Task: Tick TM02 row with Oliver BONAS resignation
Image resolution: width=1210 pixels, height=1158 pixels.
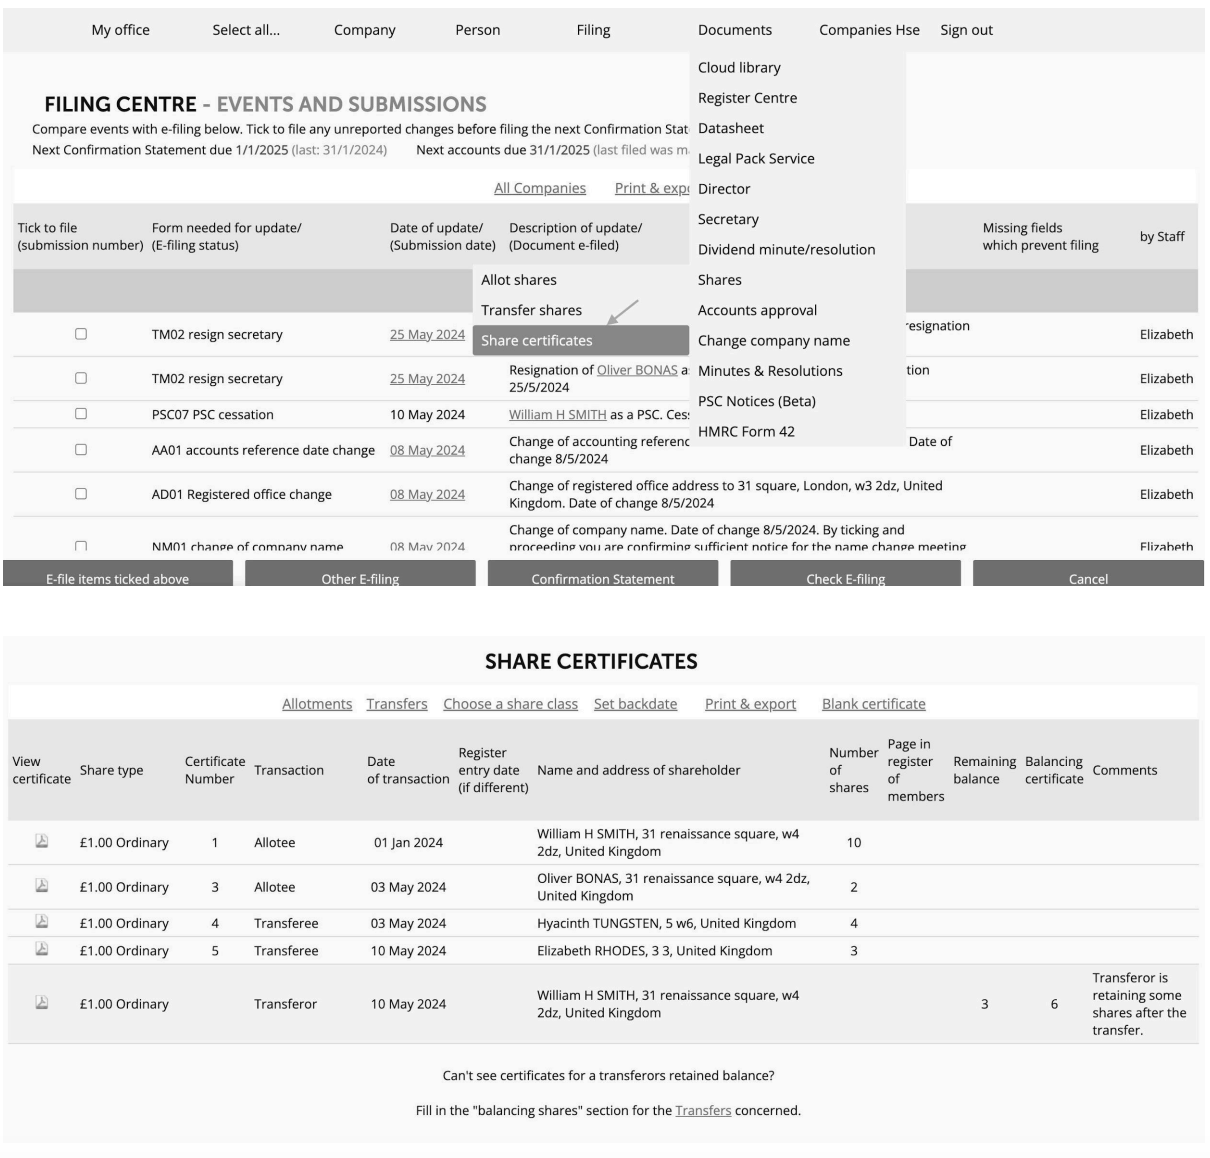Action: pos(81,378)
